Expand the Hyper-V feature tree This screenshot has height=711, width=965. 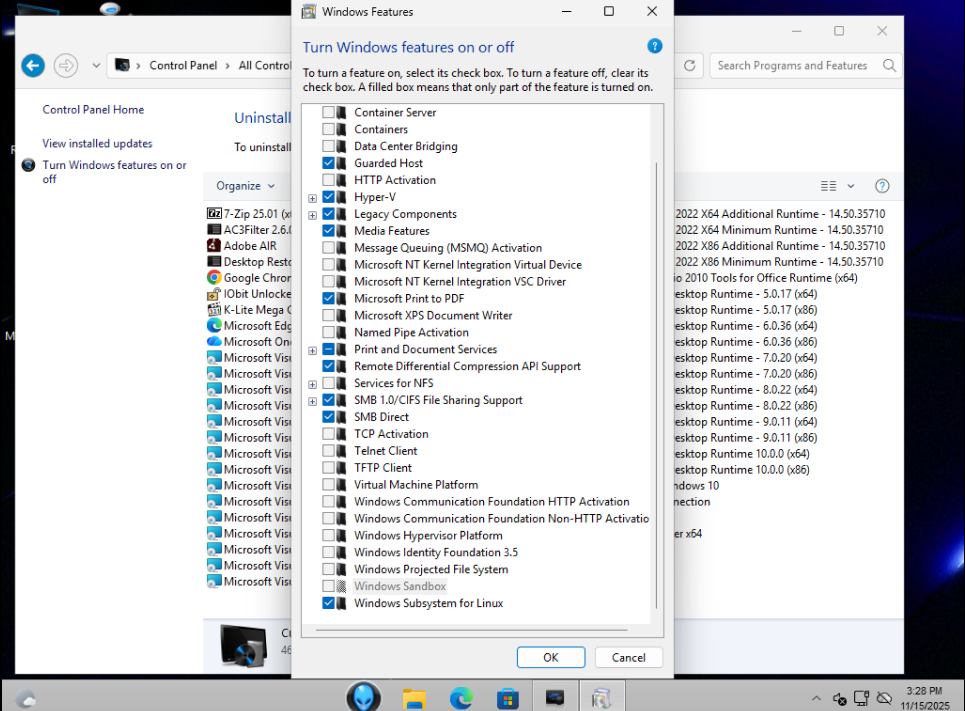click(x=313, y=198)
